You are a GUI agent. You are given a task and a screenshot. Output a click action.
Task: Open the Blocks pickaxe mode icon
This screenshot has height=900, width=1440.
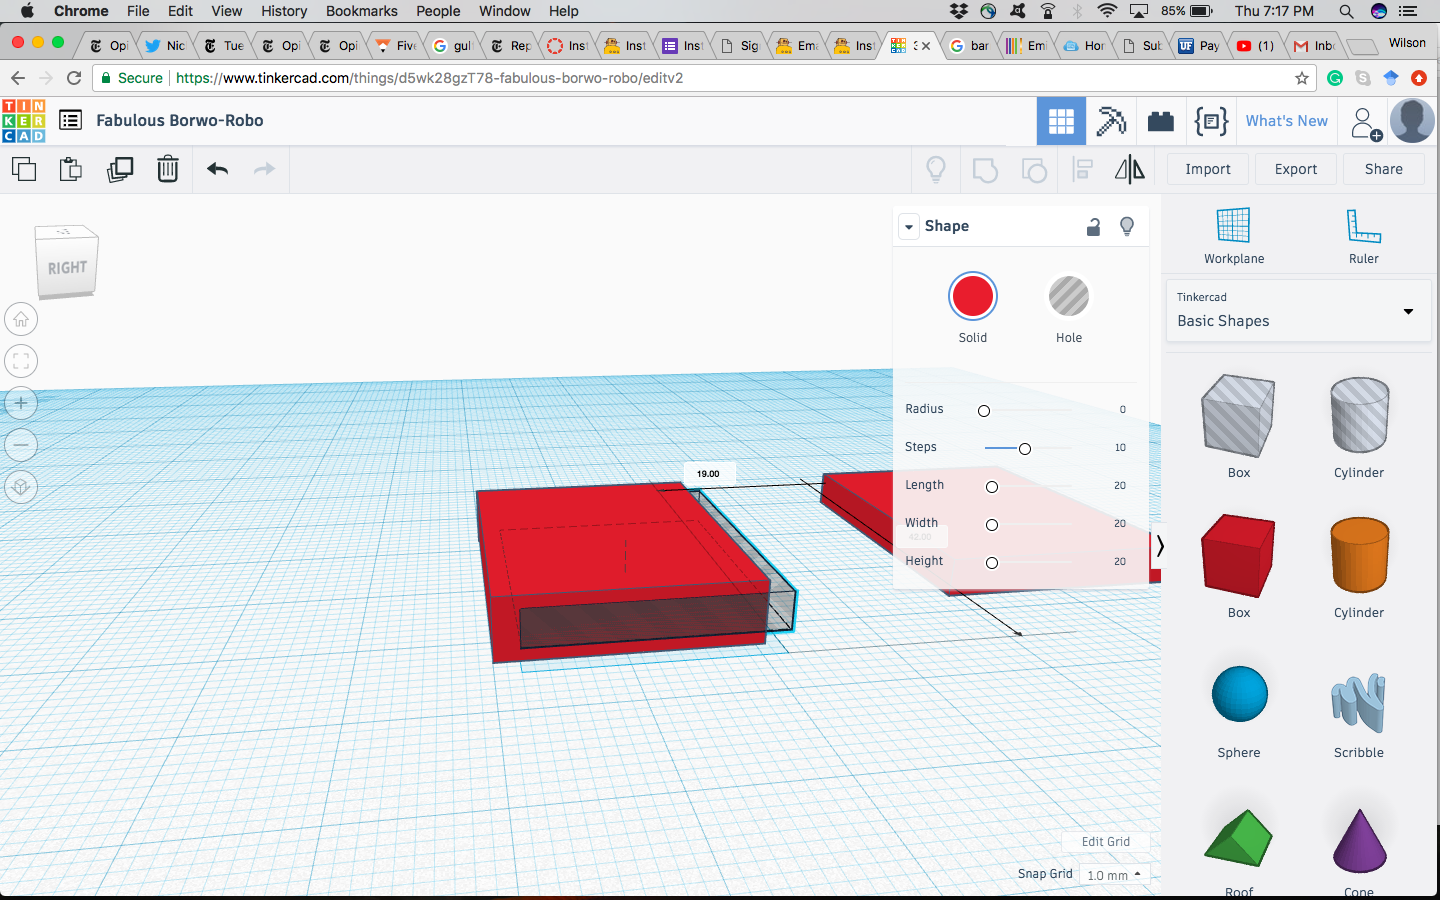click(1111, 121)
